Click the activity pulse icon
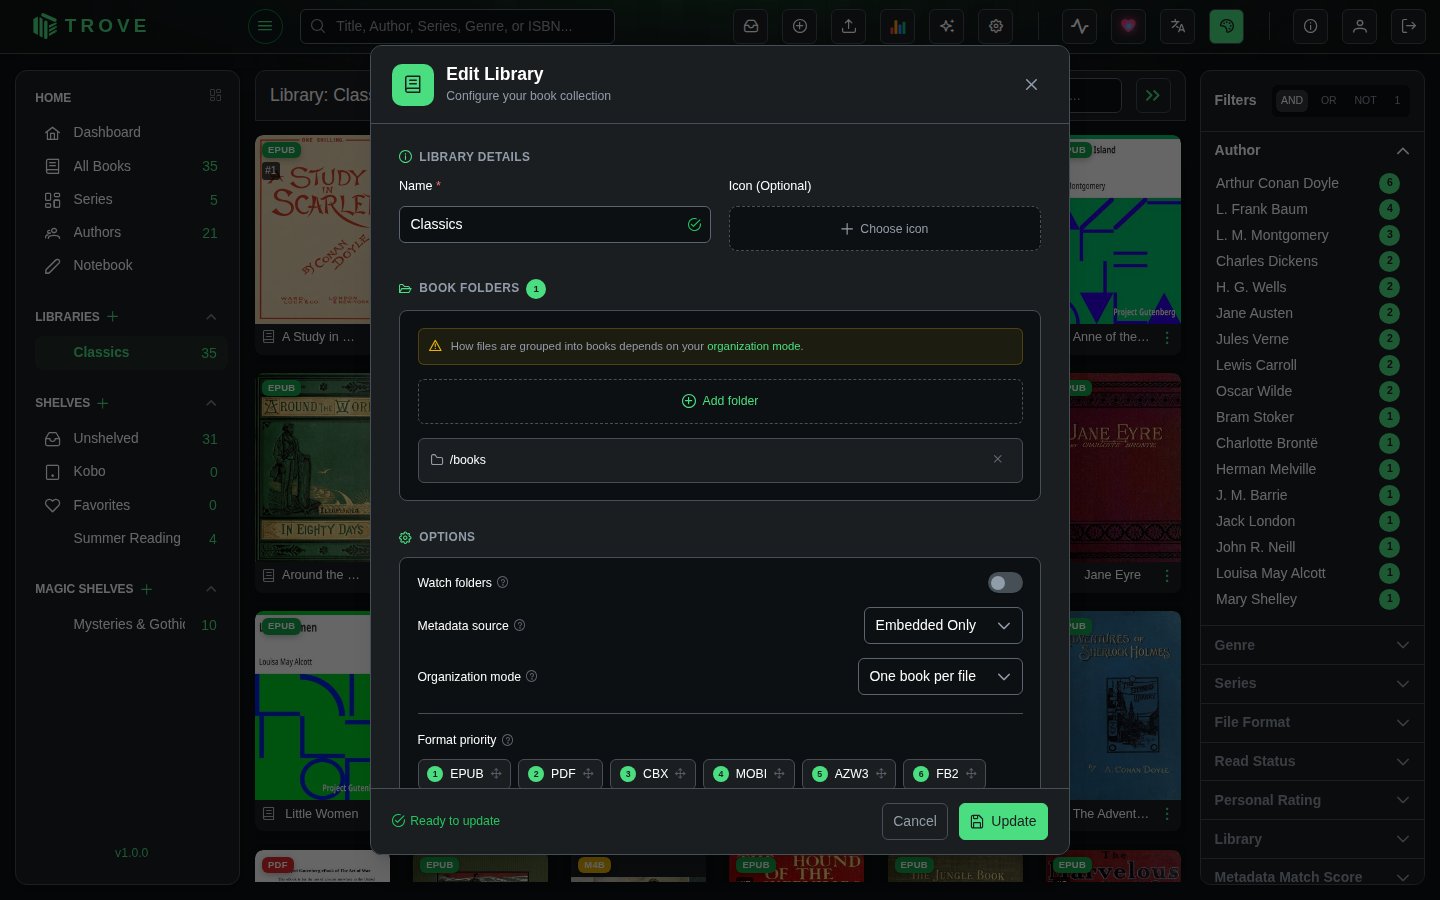Screen dimensions: 1440x900 click(1080, 26)
